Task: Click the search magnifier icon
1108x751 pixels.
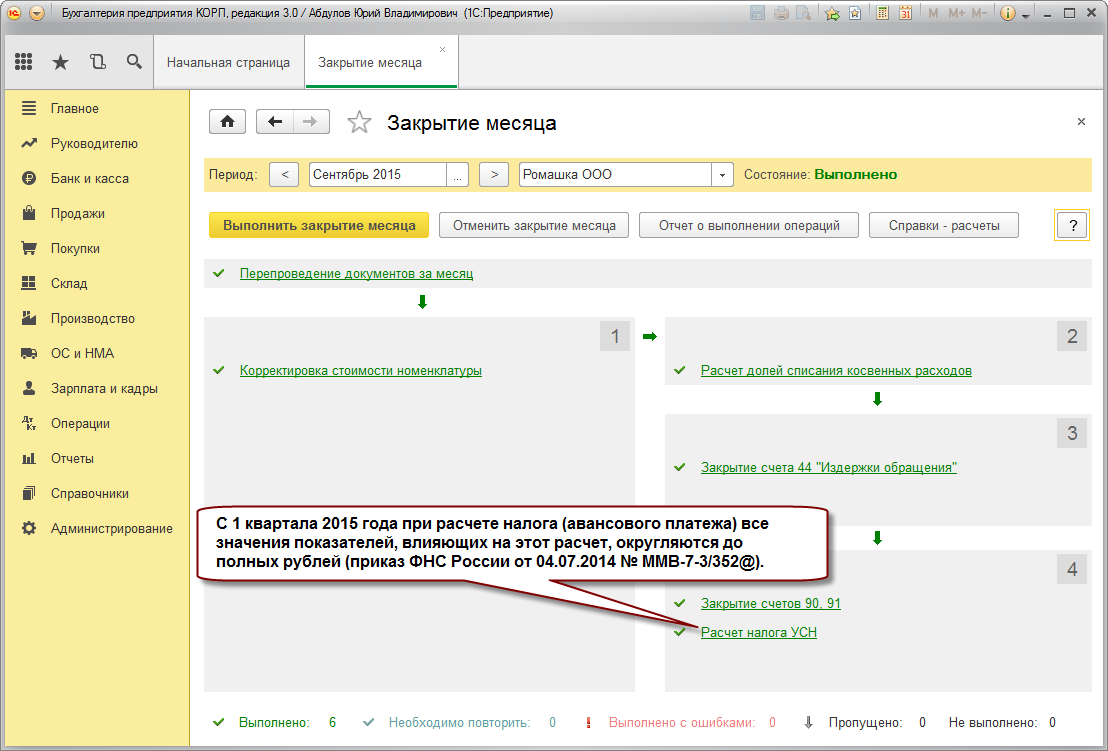Action: (x=134, y=62)
